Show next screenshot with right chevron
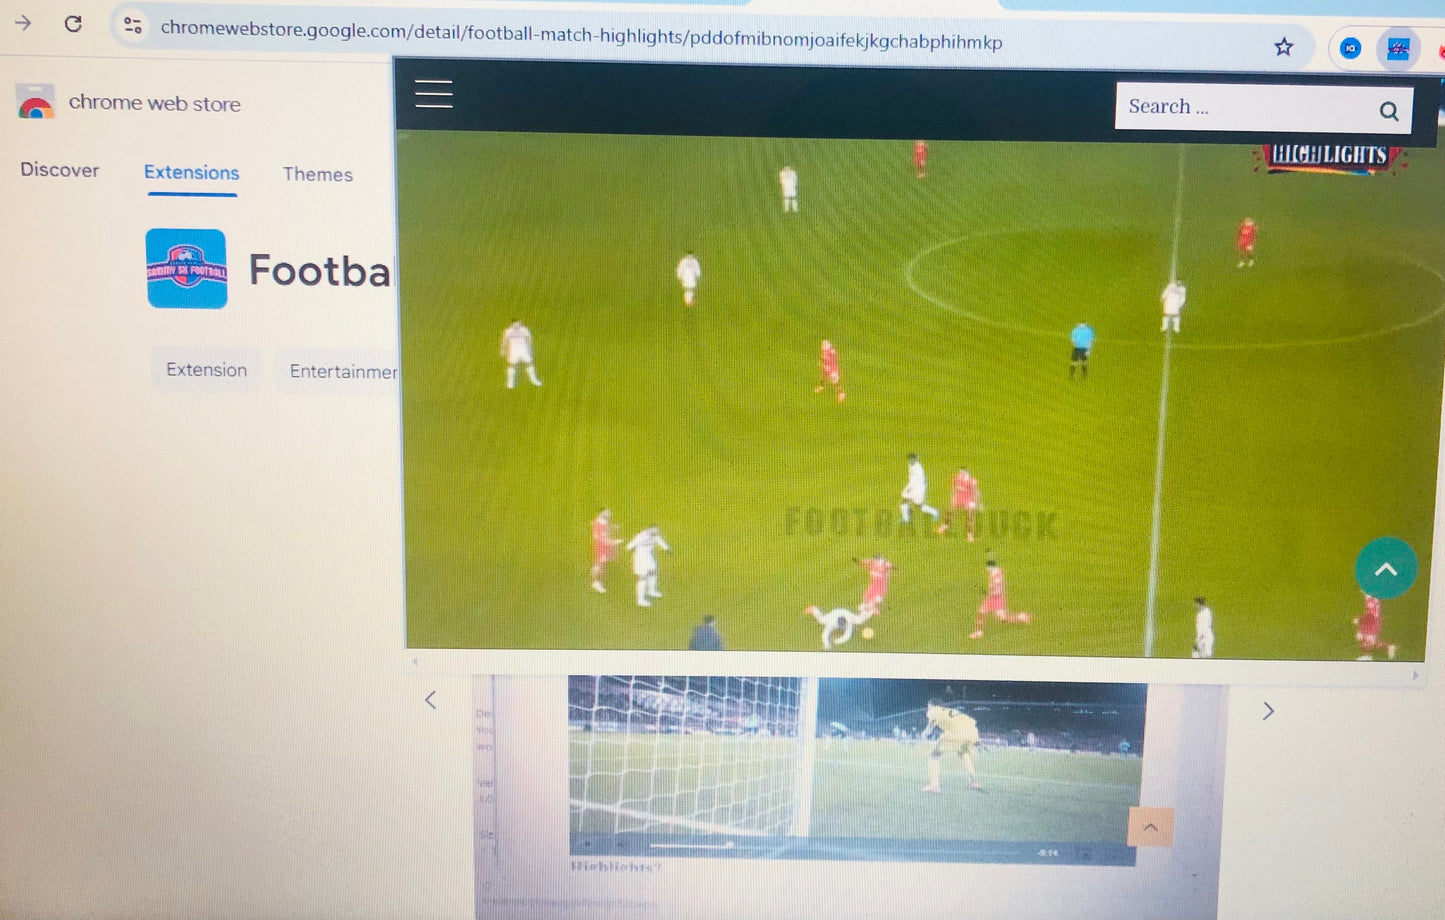1445x920 pixels. coord(1268,711)
